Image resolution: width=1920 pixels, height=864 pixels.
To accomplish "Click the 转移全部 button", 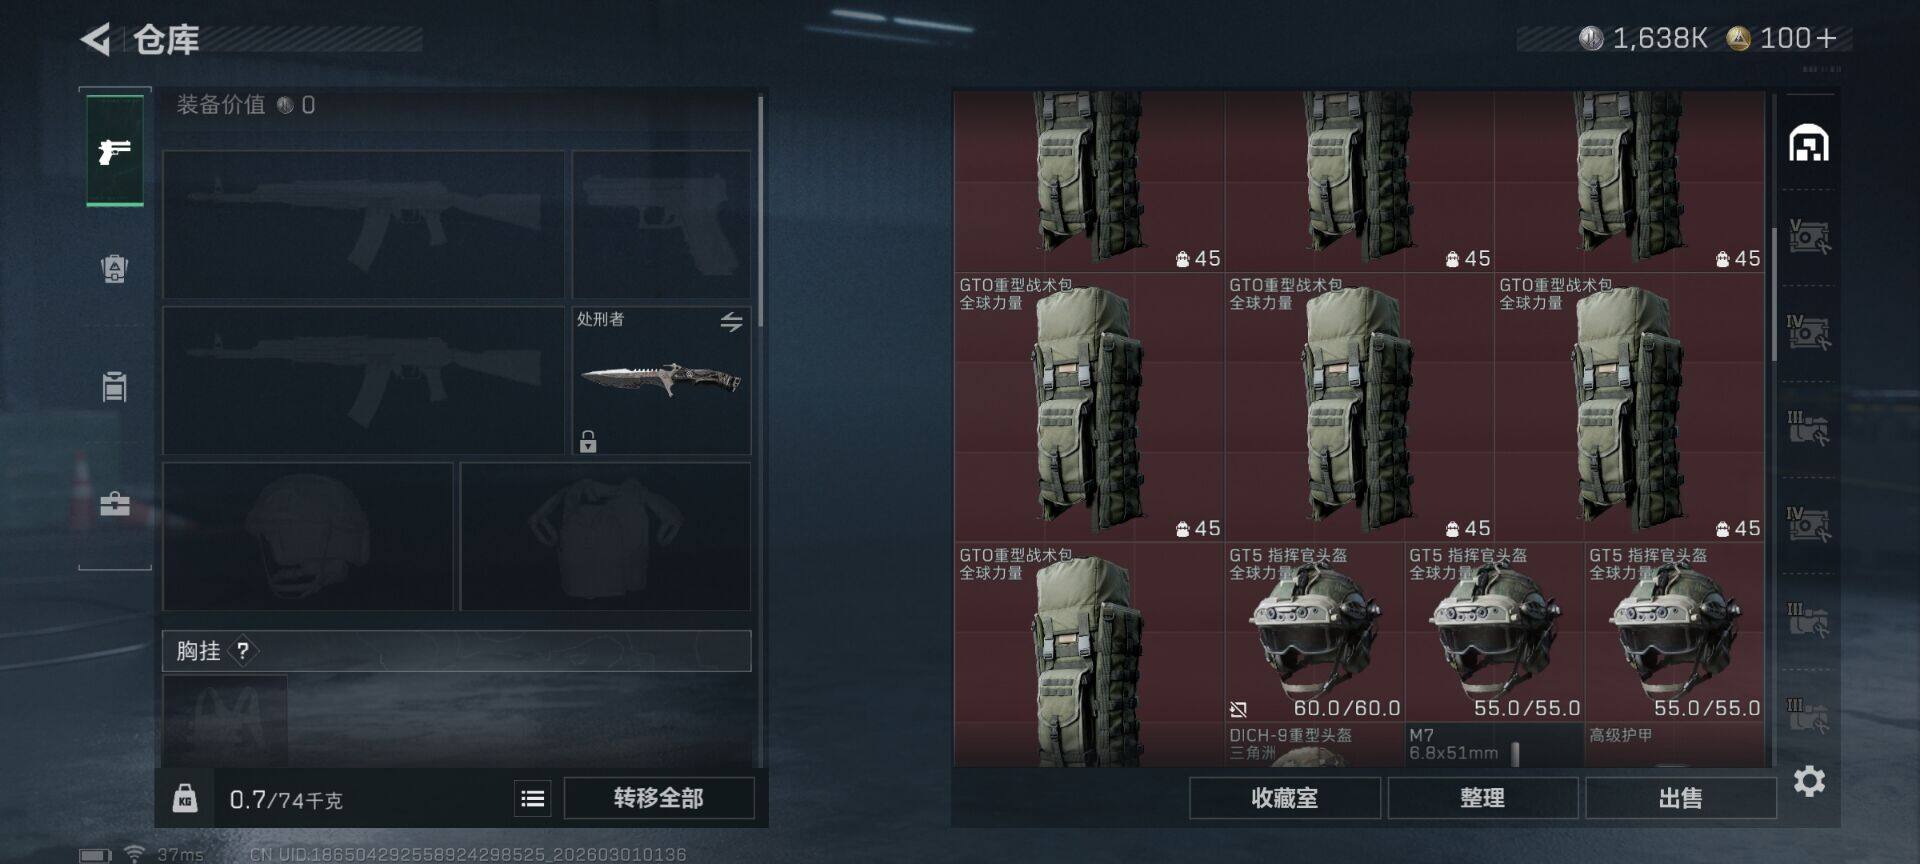I will coord(659,798).
